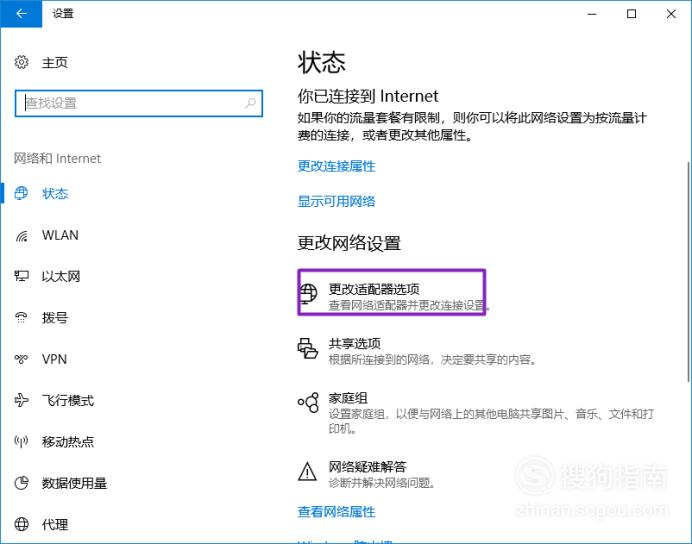Close the 设置 window
The image size is (692, 544).
click(x=671, y=14)
